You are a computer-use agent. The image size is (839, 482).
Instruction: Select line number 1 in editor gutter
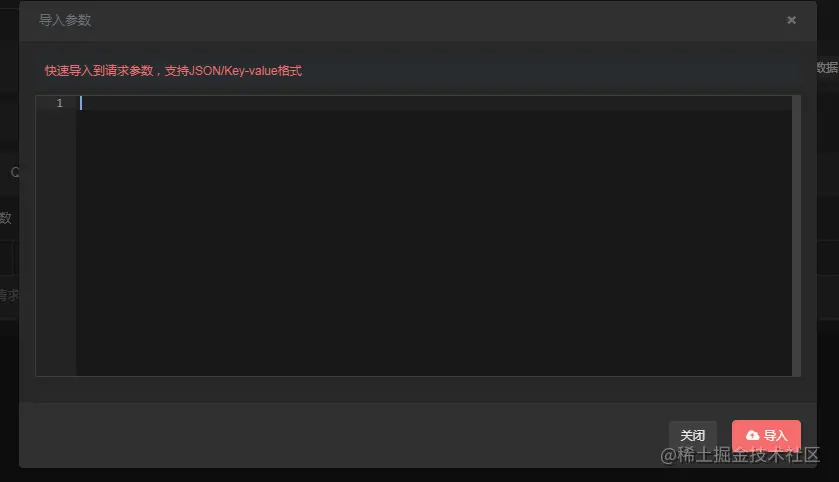click(x=59, y=103)
